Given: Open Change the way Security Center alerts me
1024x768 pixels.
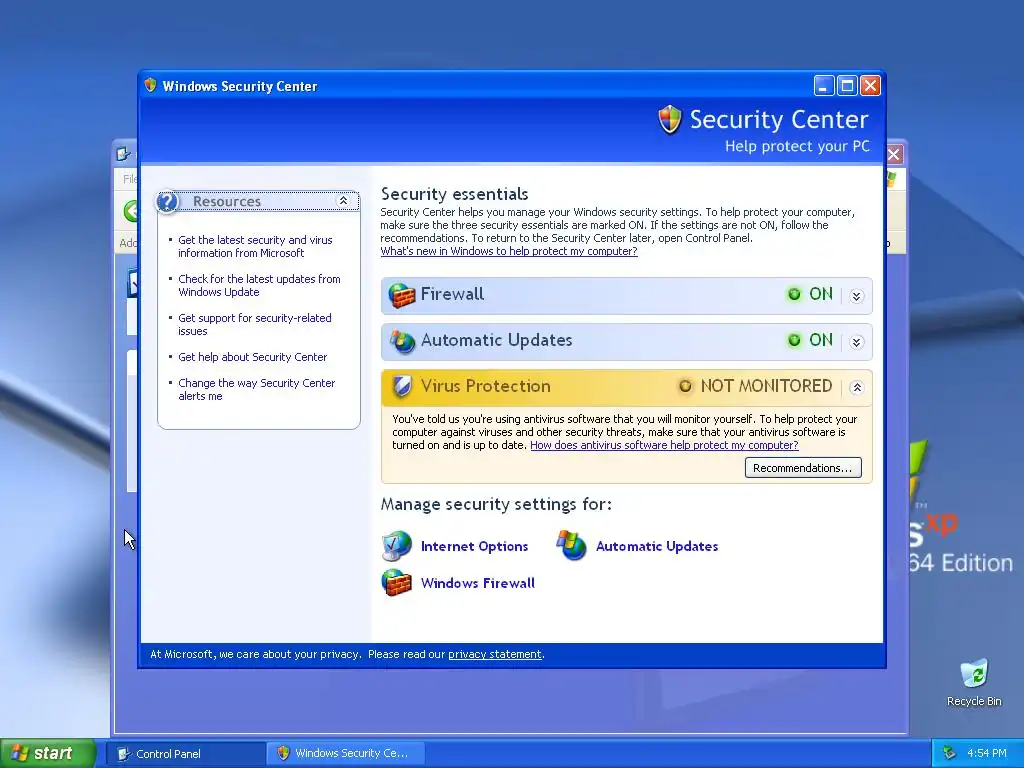Looking at the screenshot, I should pyautogui.click(x=257, y=390).
